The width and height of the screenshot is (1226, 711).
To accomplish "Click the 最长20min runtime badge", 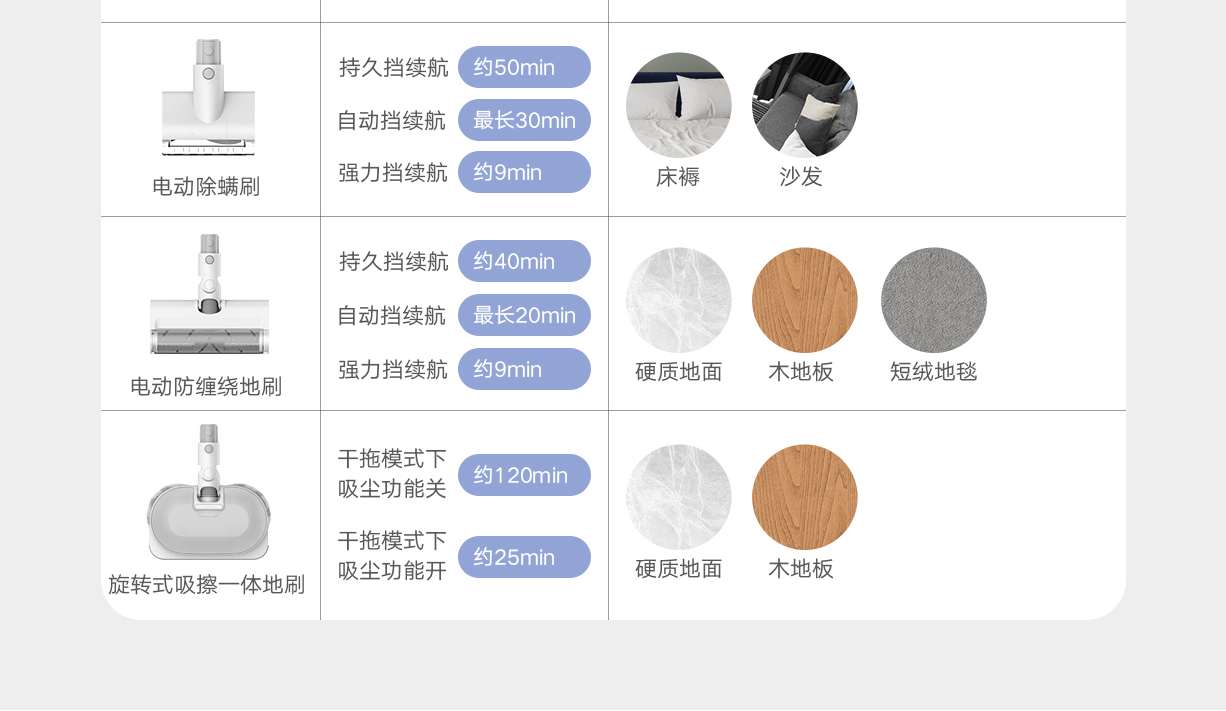I will [524, 315].
